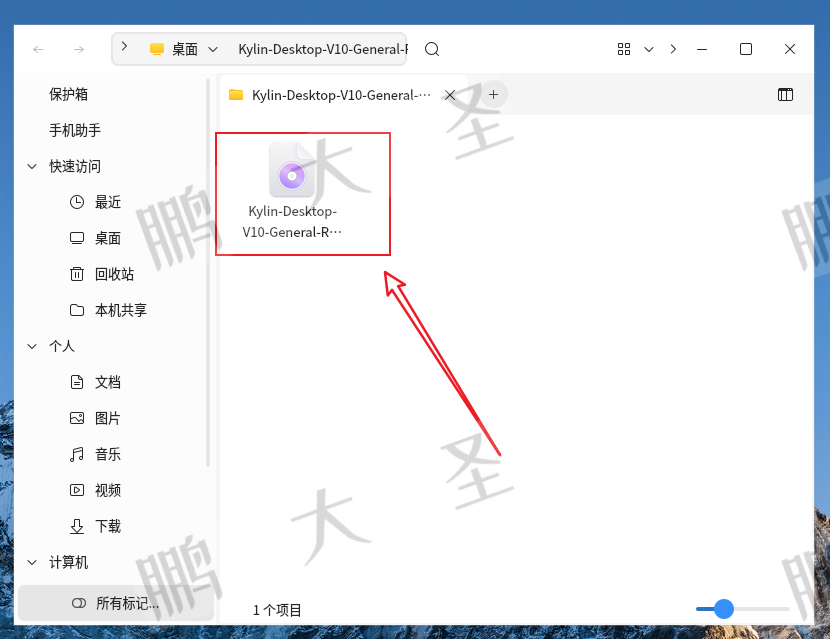This screenshot has height=639, width=830.
Task: Toggle the preview pane icon
Action: coord(785,95)
